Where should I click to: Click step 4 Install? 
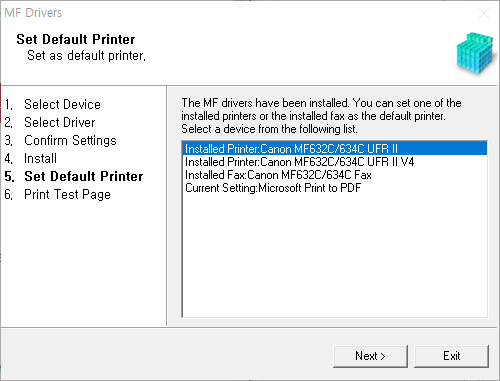click(x=30, y=158)
